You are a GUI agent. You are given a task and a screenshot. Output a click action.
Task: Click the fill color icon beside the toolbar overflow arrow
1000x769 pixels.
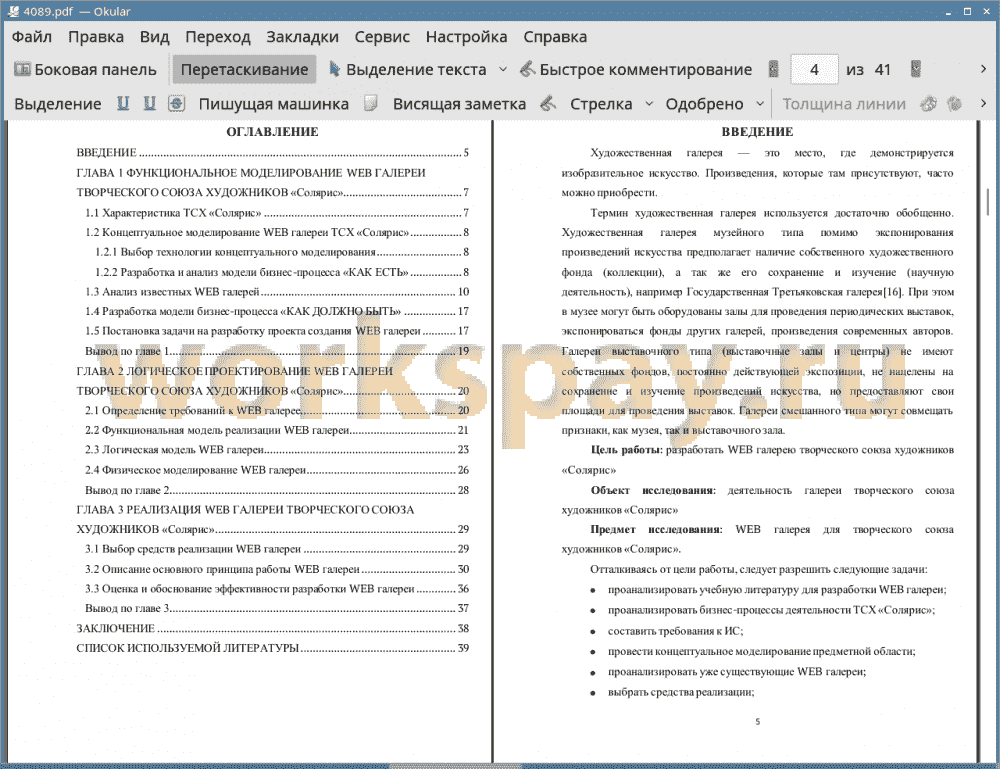click(954, 103)
